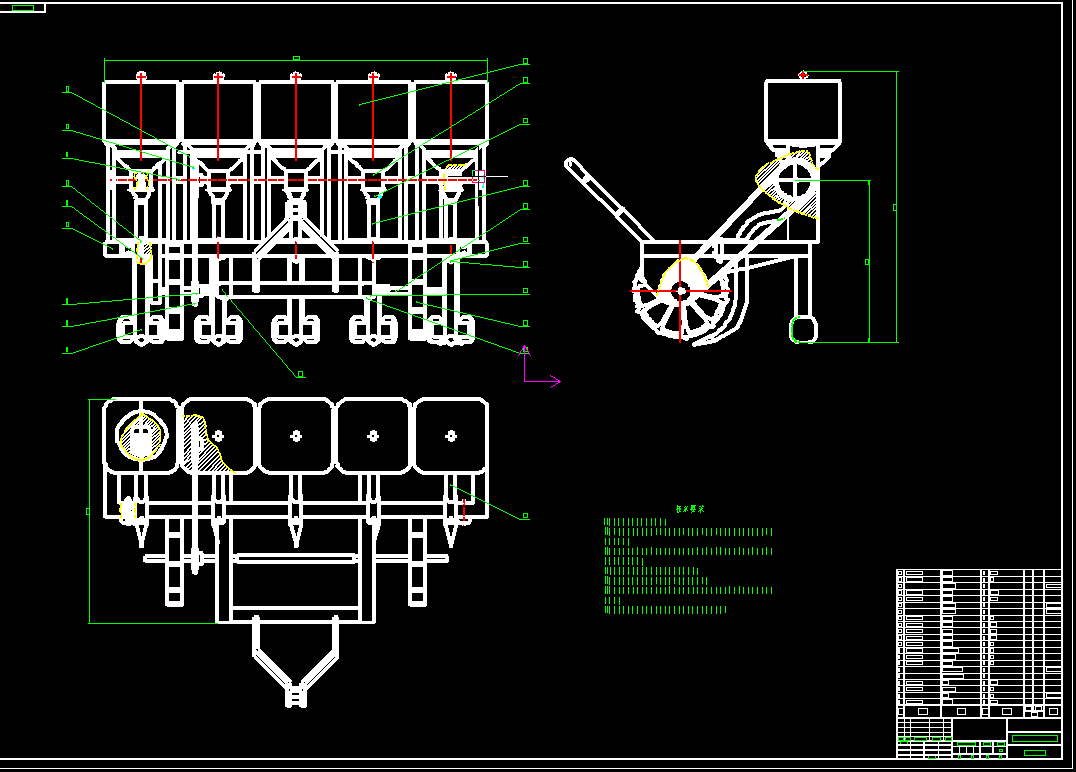Select the vertical depth dimension left of top view
Screen dimensions: 1076x772
point(89,511)
